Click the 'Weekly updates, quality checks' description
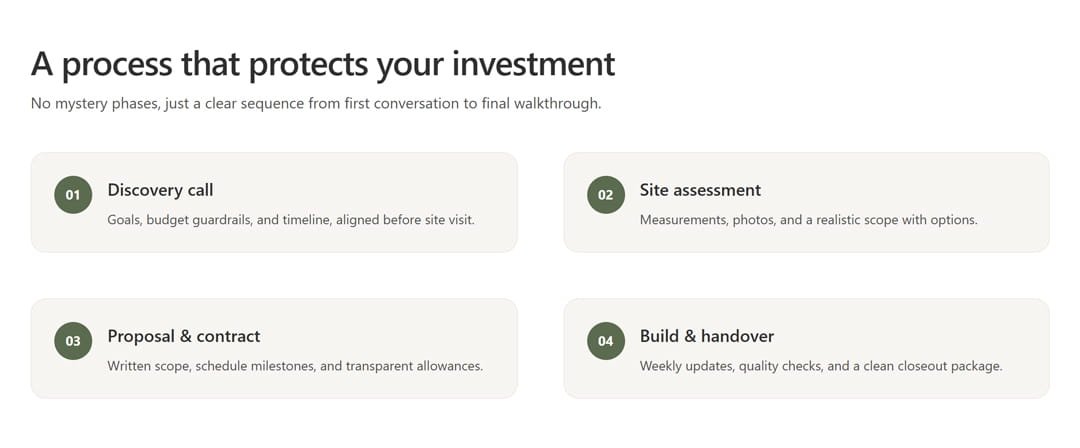The width and height of the screenshot is (1080, 448). [820, 366]
